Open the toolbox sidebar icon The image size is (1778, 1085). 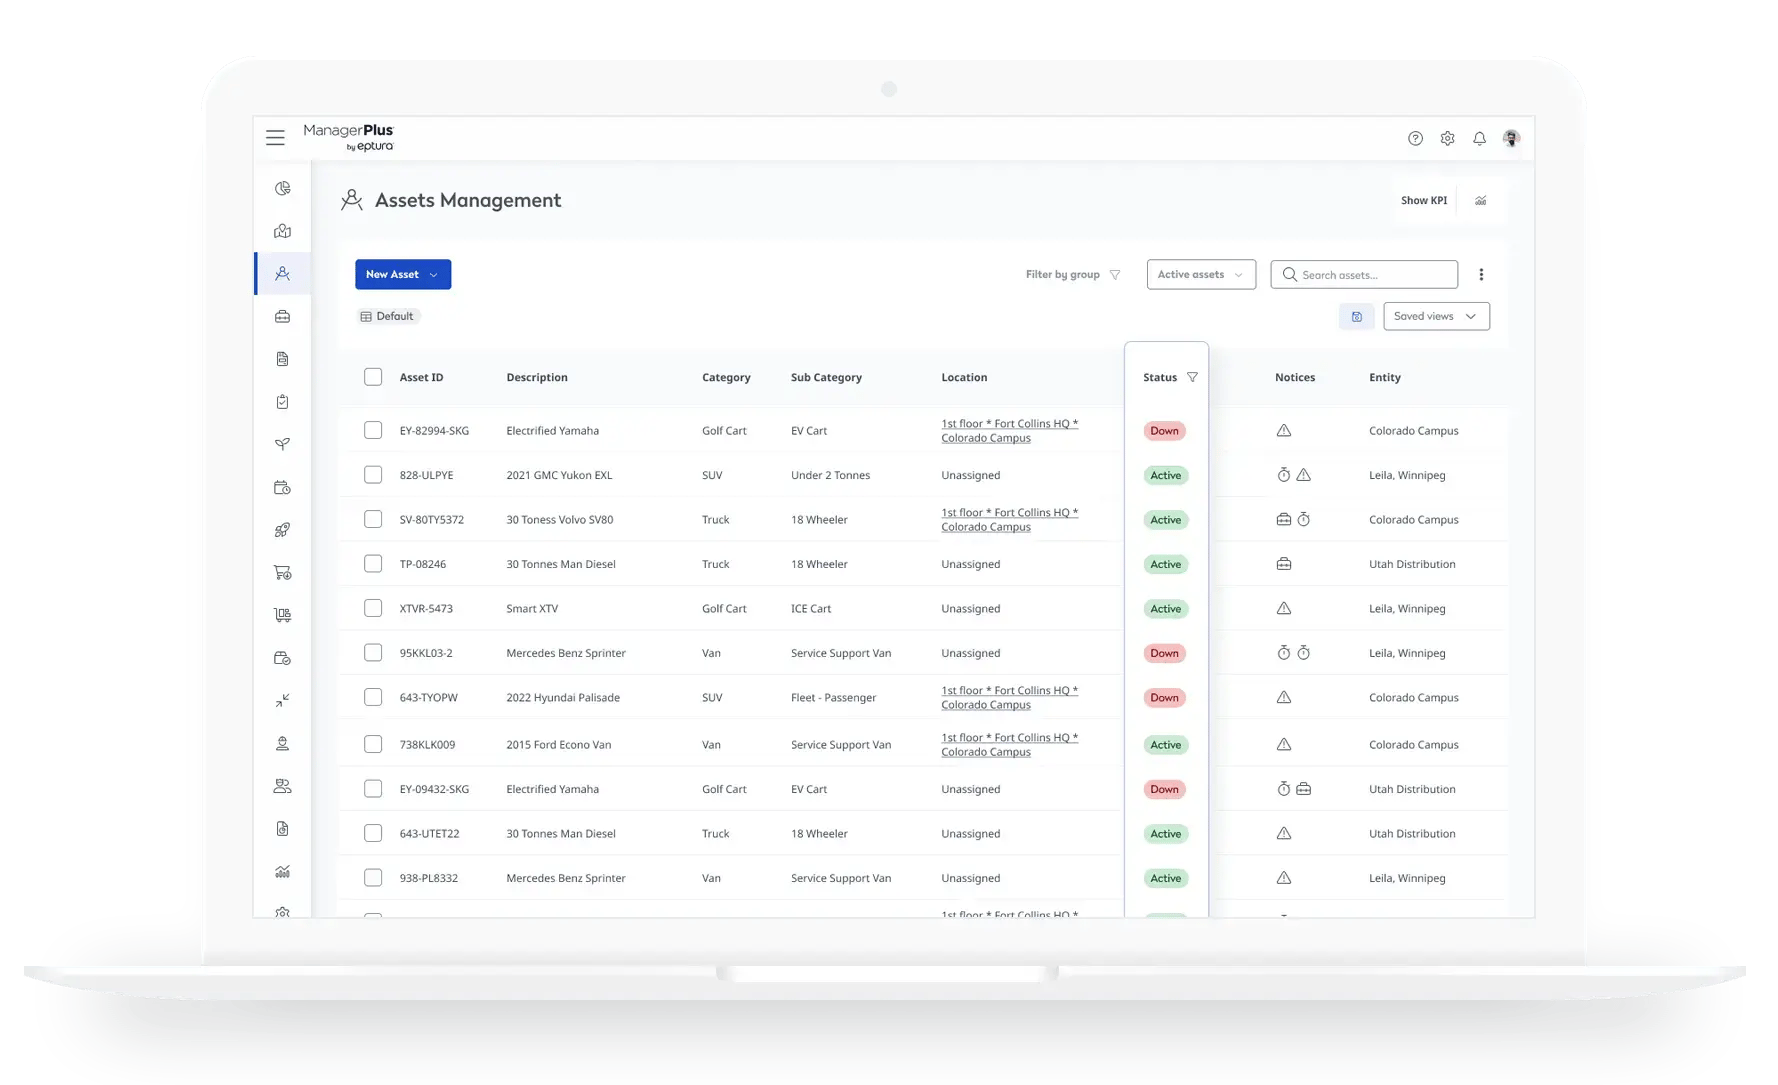tap(283, 316)
